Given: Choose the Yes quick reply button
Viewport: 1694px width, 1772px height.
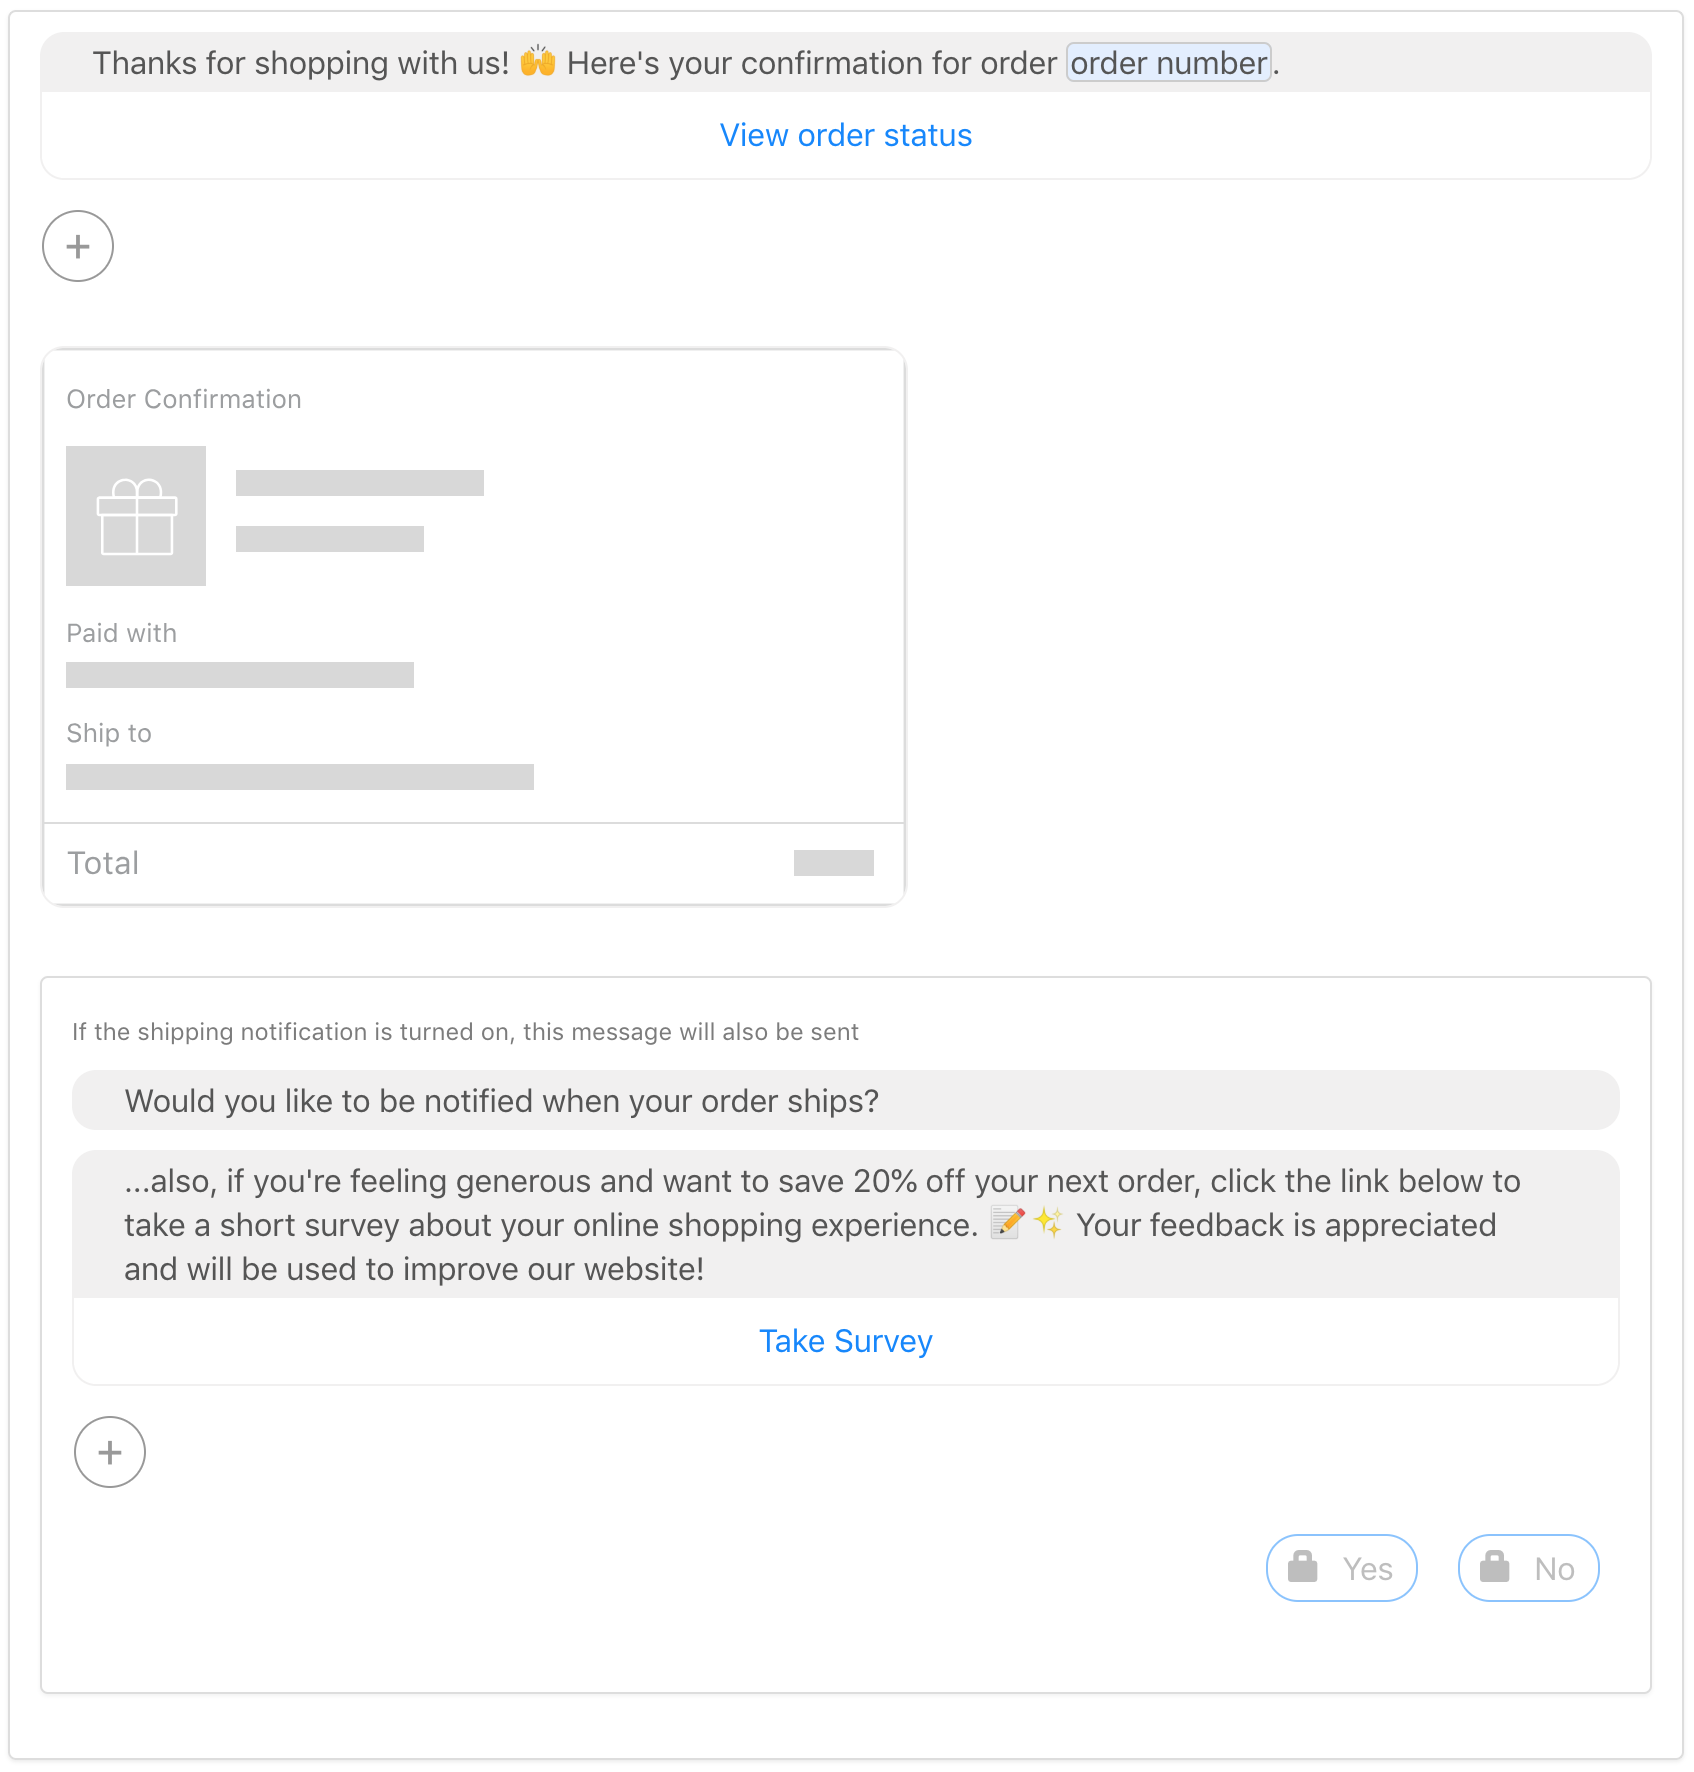Looking at the screenshot, I should 1342,1568.
